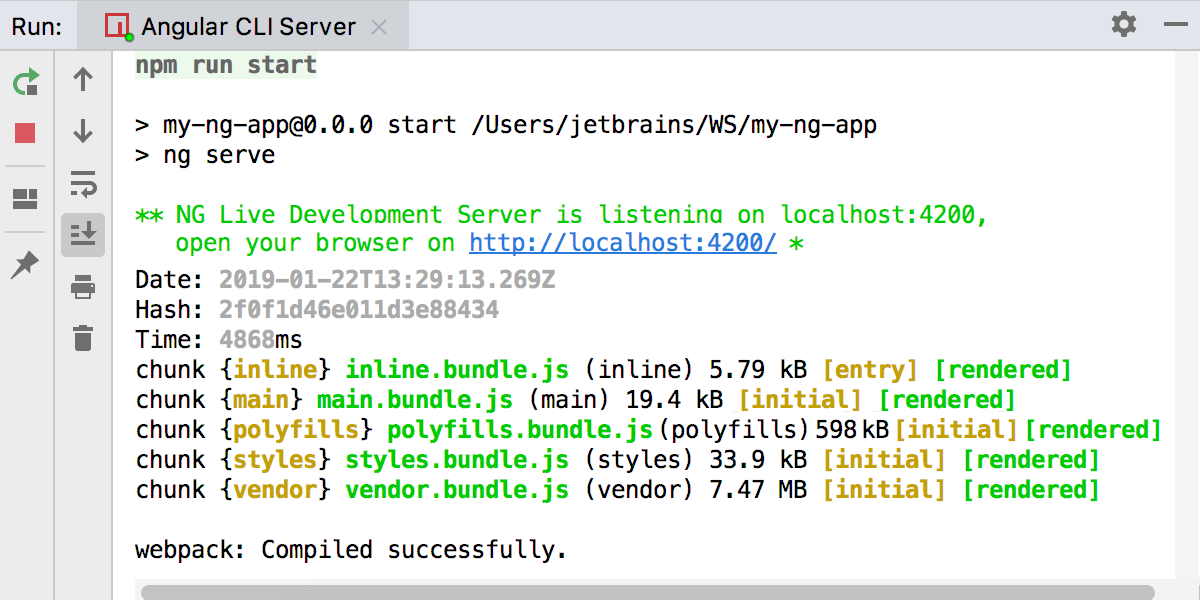Click the horizontal scrollbar under console
Screen dimensions: 1200x600
pos(647,592)
